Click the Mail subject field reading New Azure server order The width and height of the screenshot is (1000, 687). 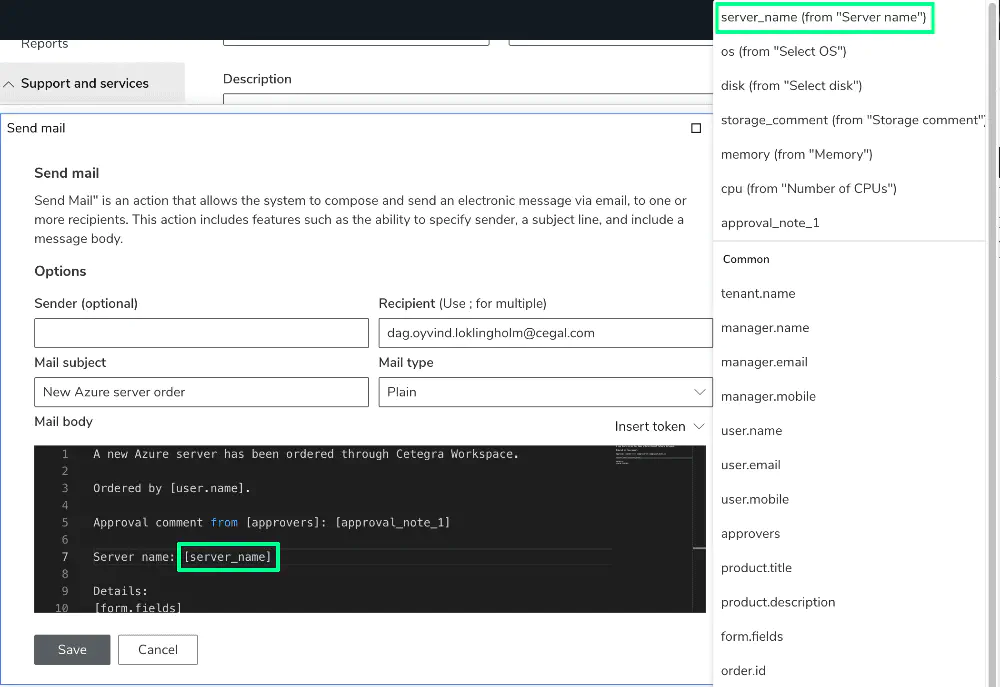tap(200, 392)
